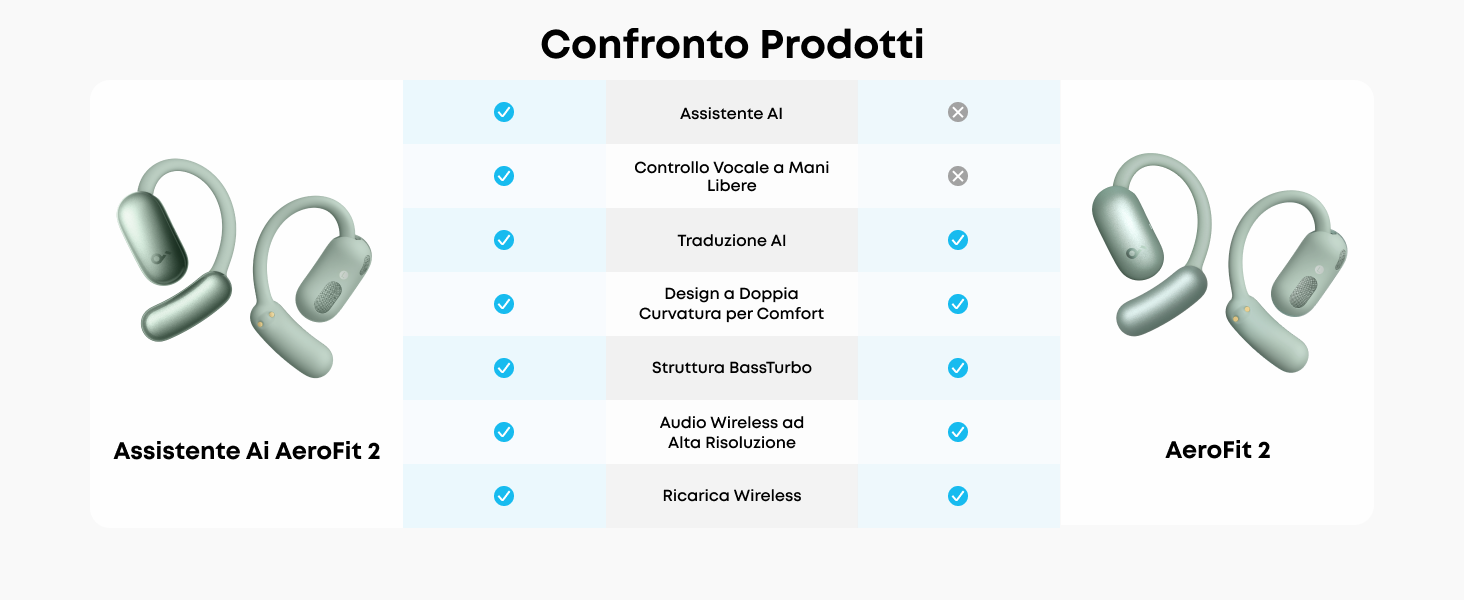Click left checkmark for Ricarica Wireless row
This screenshot has width=1464, height=600.
click(504, 496)
